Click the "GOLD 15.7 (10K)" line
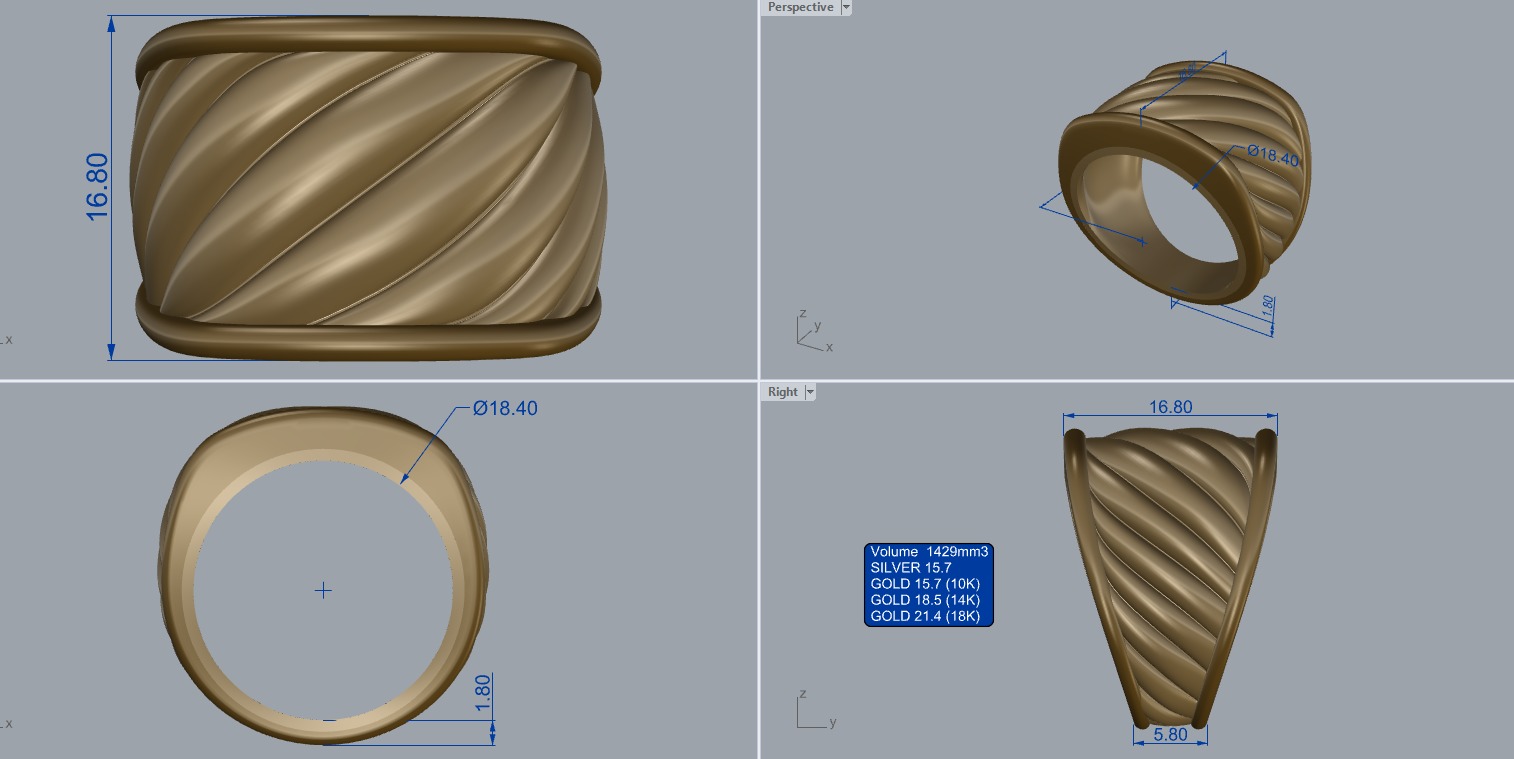The width and height of the screenshot is (1514, 759). (x=924, y=584)
